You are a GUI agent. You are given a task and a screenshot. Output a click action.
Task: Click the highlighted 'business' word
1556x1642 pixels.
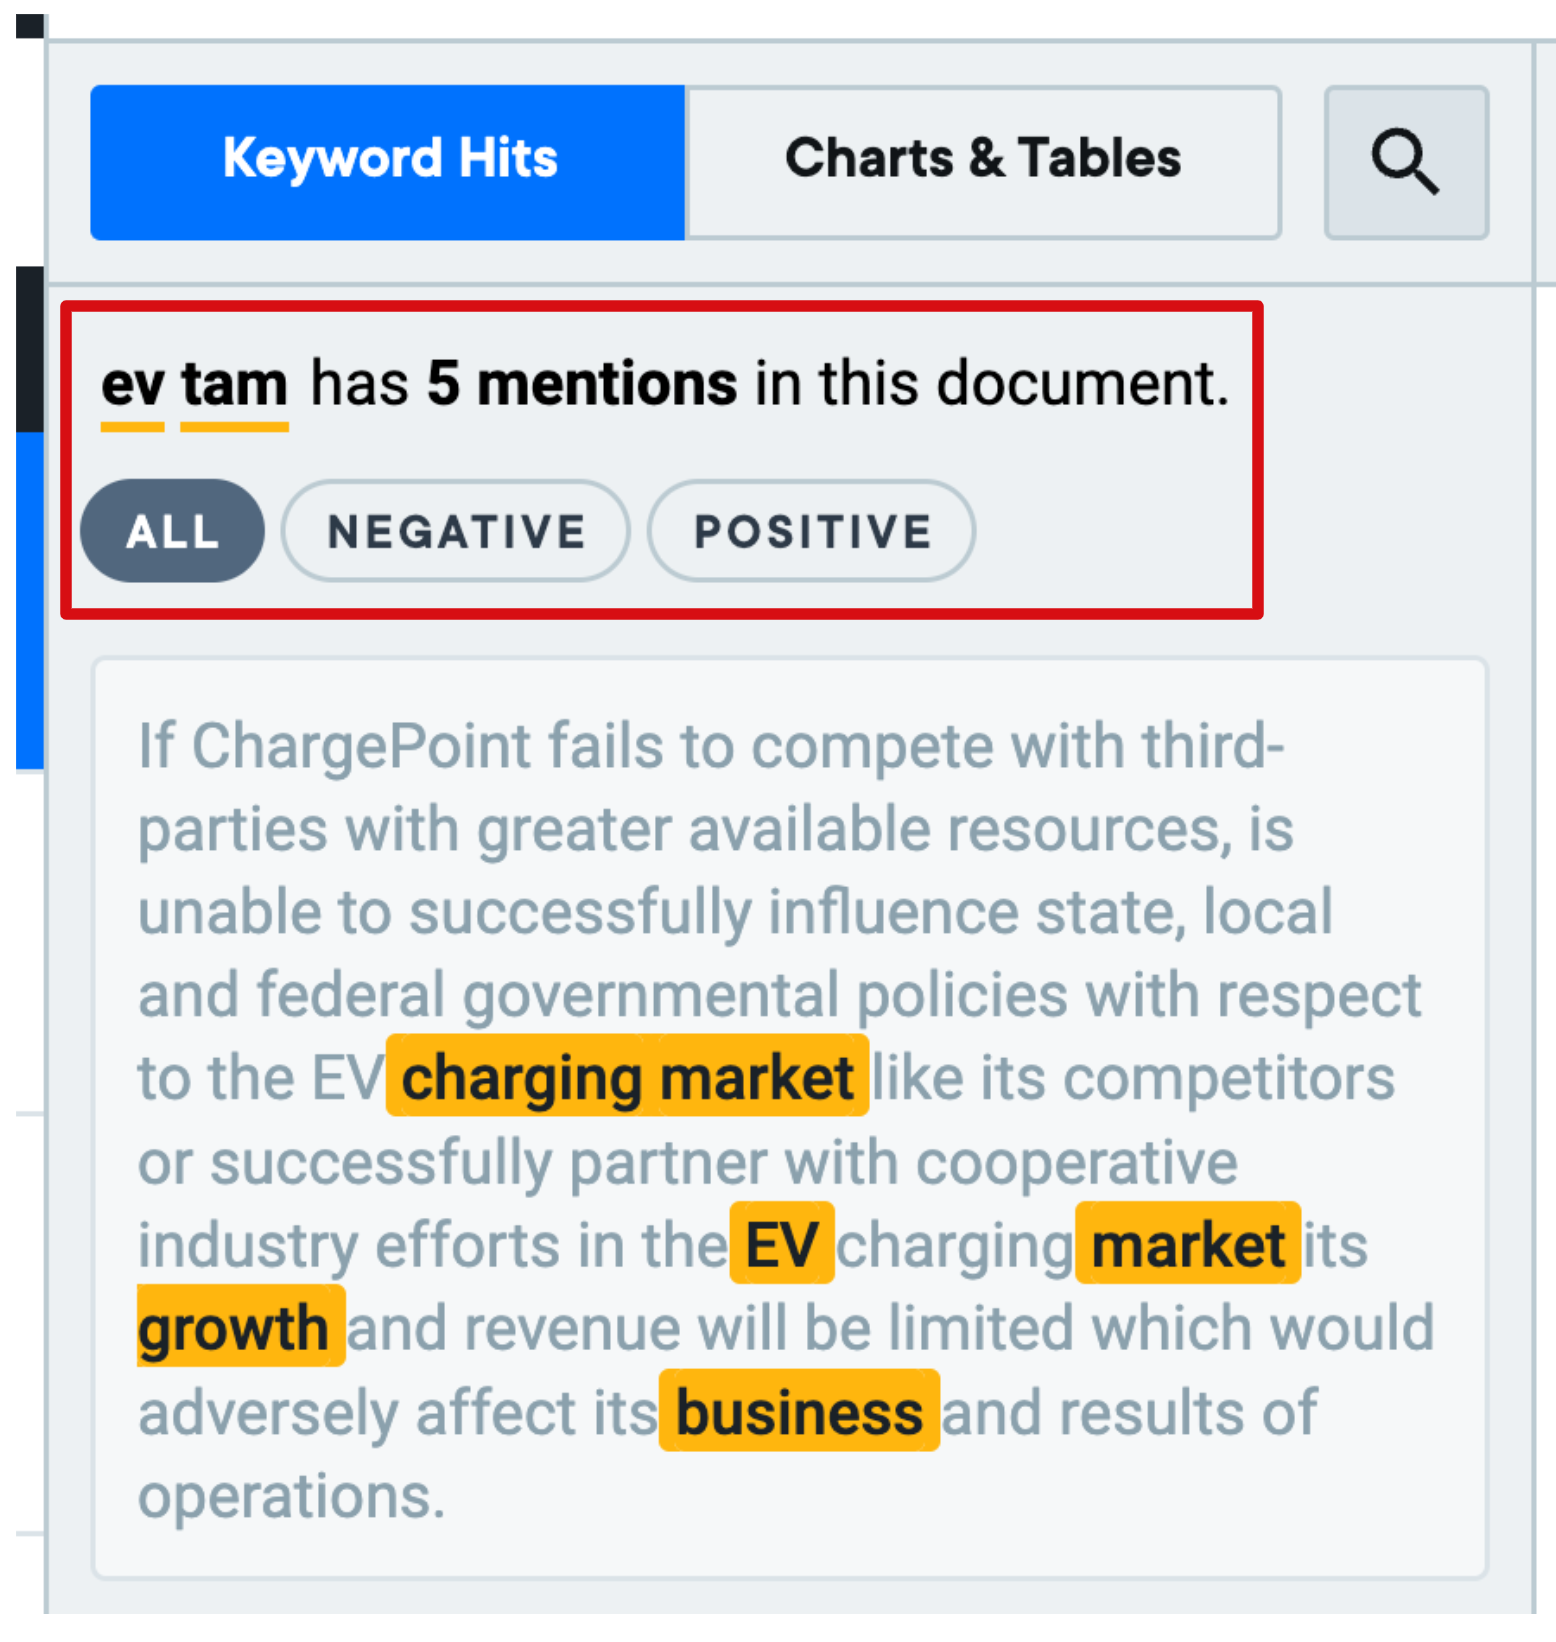(799, 1411)
